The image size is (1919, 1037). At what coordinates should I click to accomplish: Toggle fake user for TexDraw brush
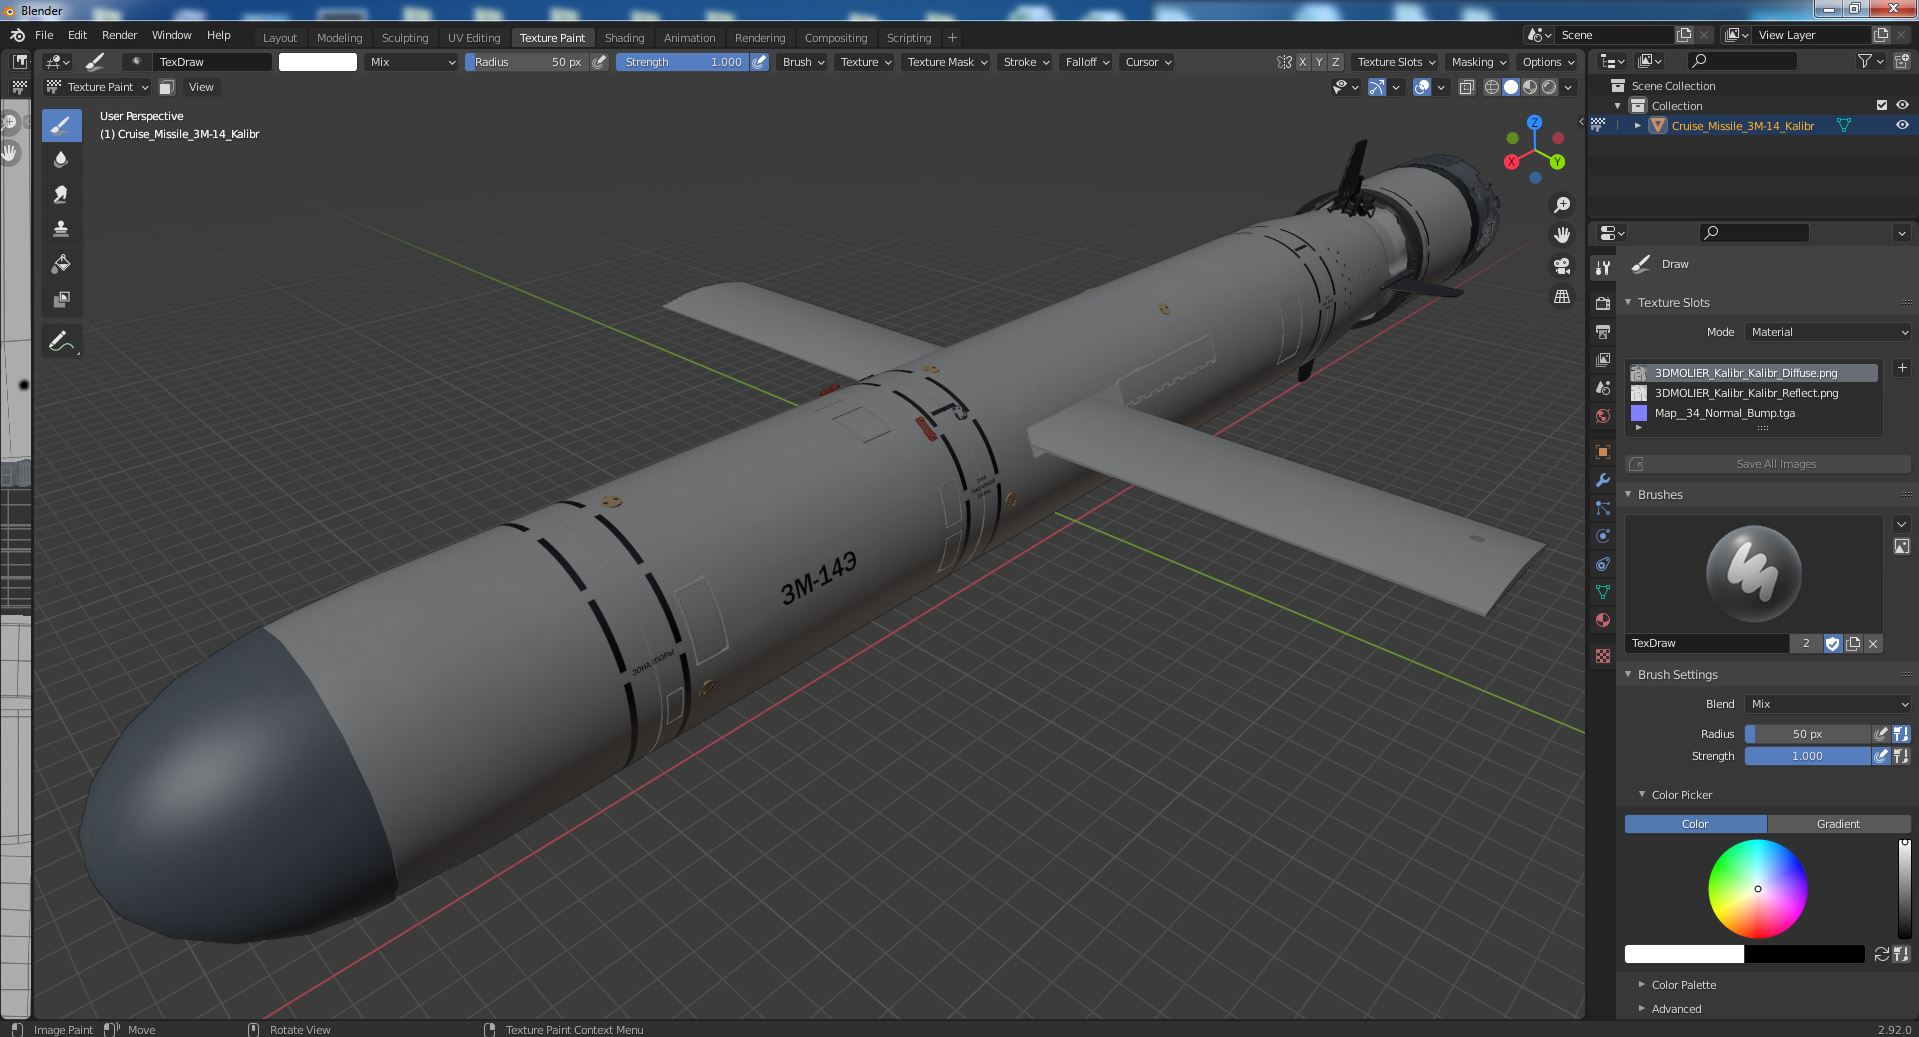pyautogui.click(x=1832, y=643)
